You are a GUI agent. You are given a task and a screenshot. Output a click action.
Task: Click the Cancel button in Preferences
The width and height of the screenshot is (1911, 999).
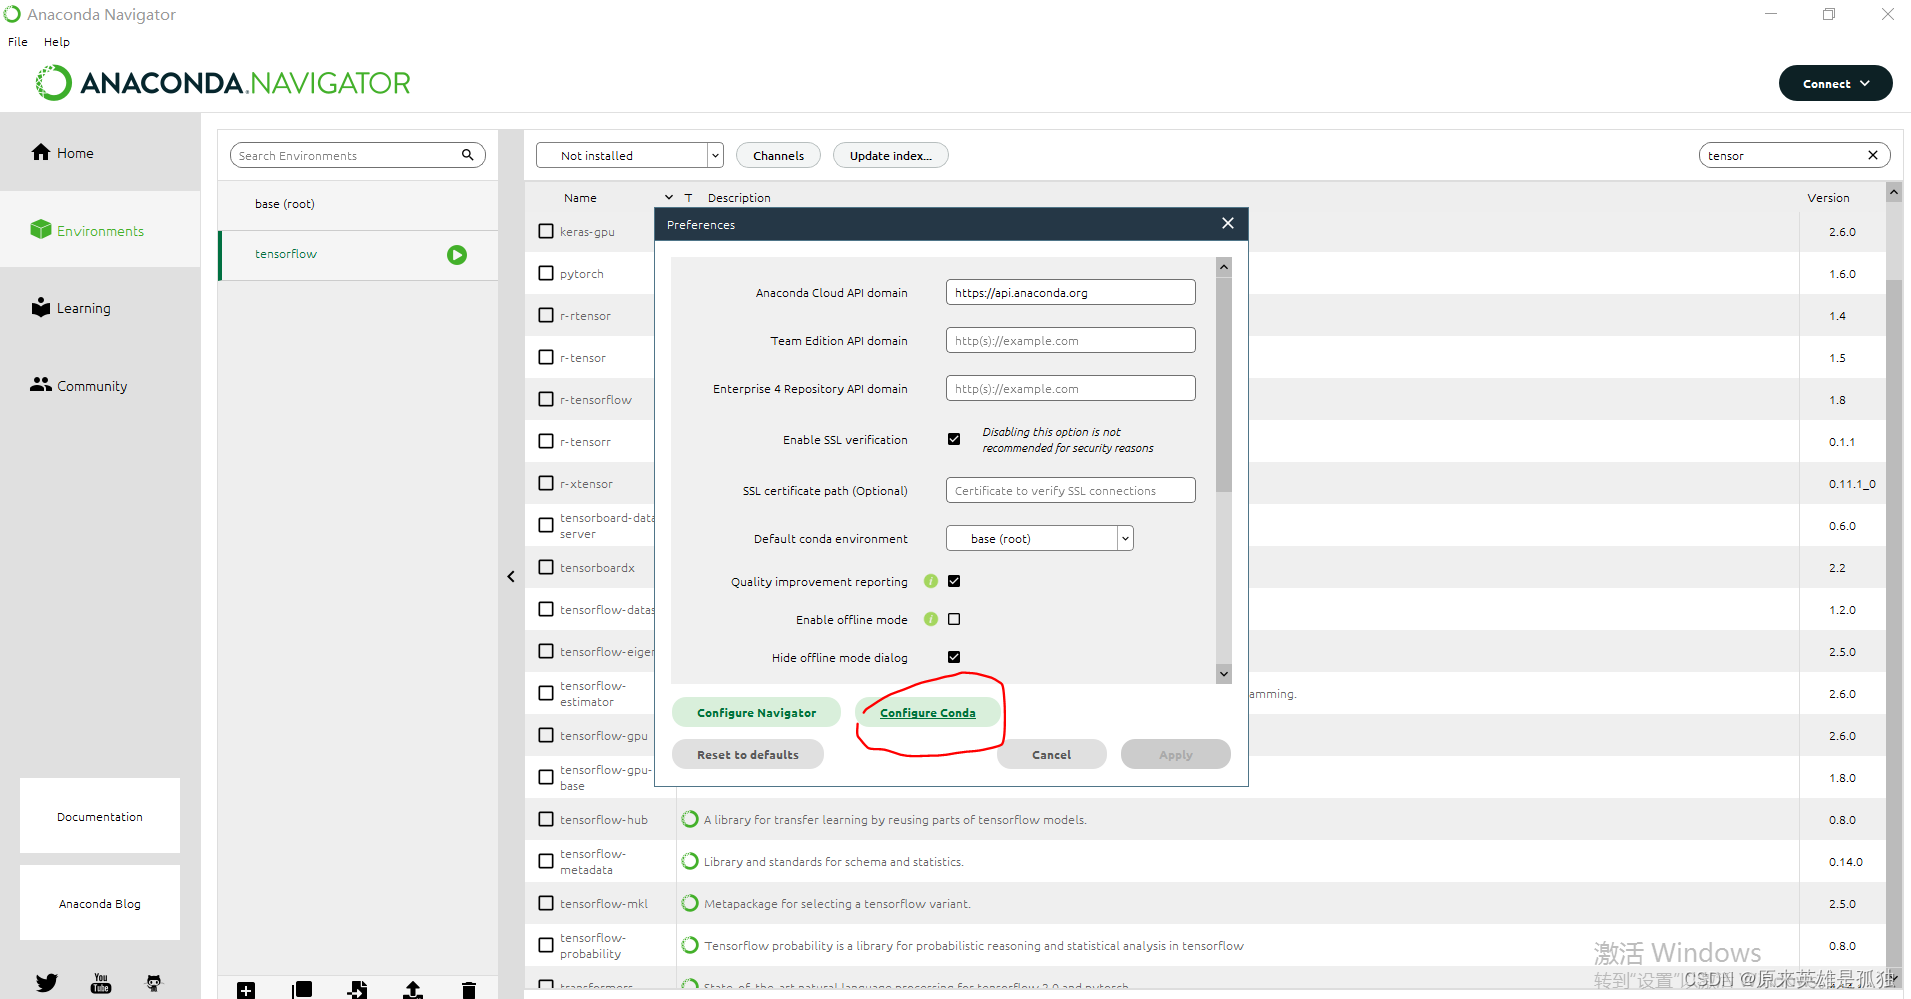(x=1051, y=754)
